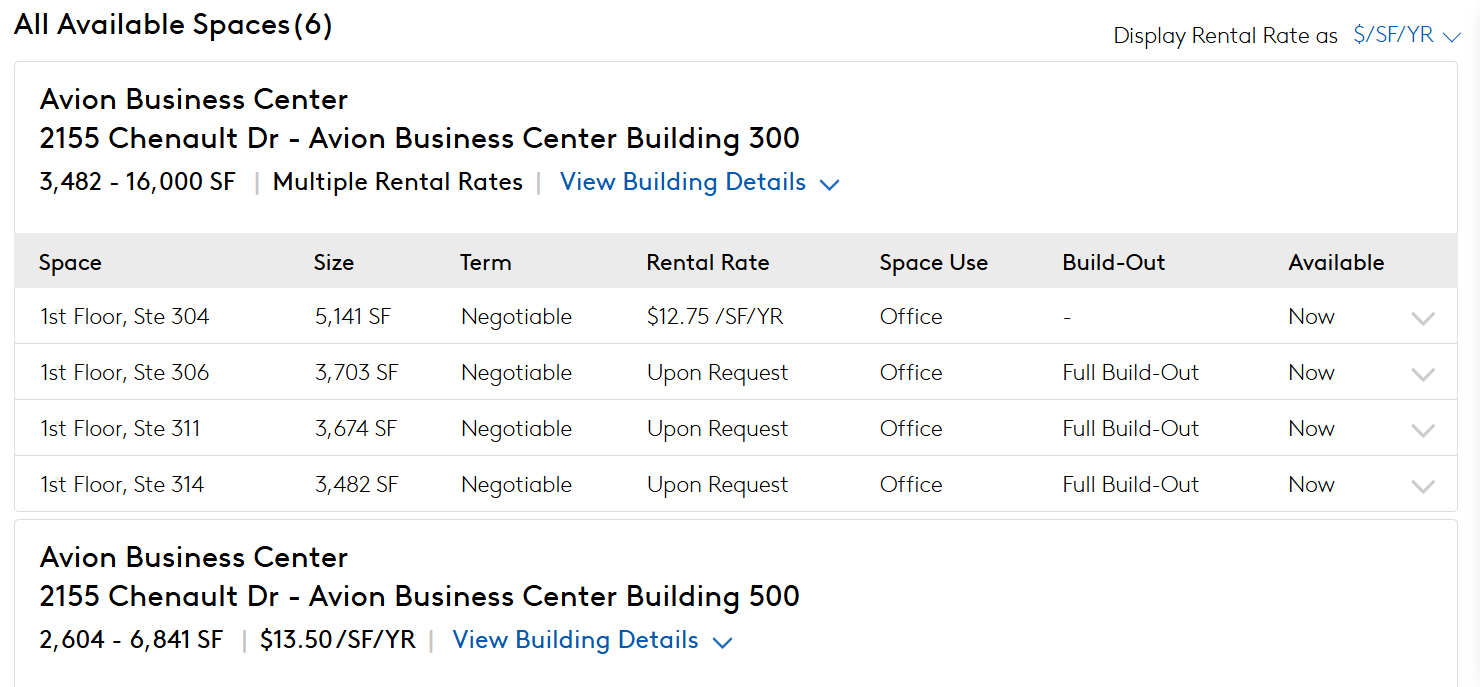Expand the Ste 304 row chevron
Image resolution: width=1480 pixels, height=687 pixels.
tap(1422, 318)
